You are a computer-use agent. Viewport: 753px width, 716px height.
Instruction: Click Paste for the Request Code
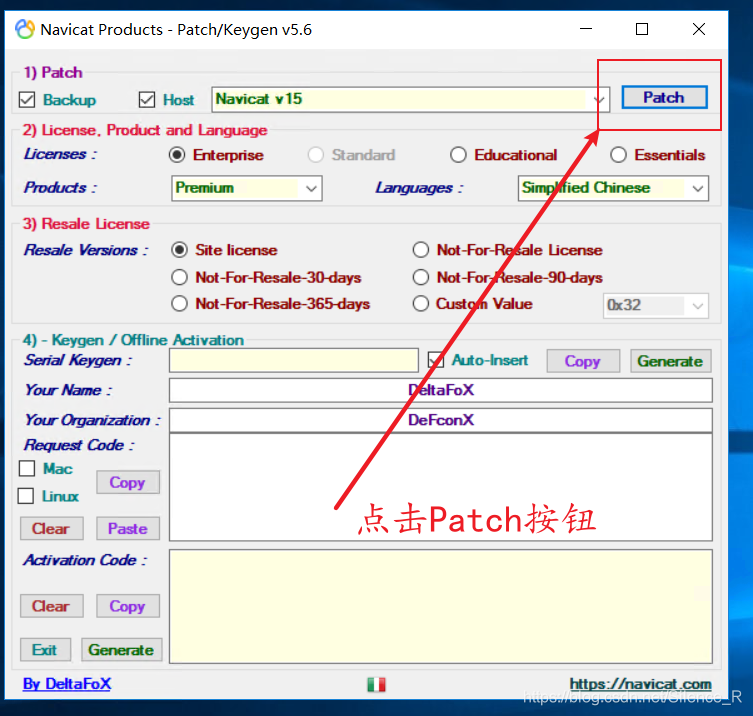[128, 528]
